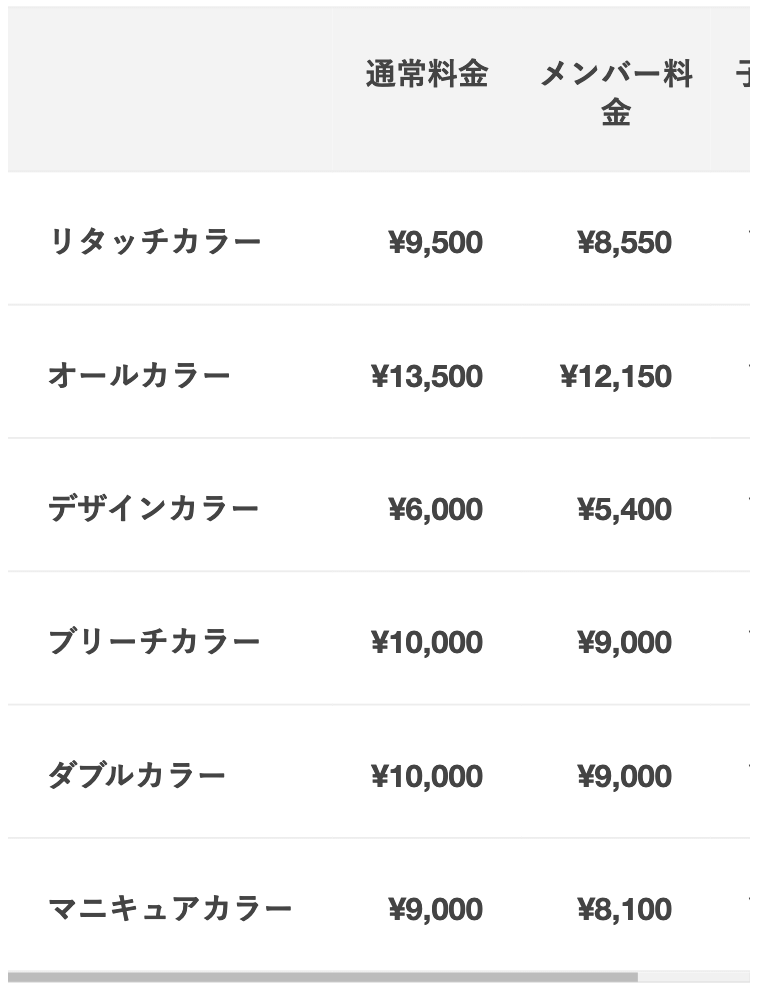The width and height of the screenshot is (760, 998).
Task: Click the ¥5,400 member price cell
Action: pyautogui.click(x=625, y=509)
